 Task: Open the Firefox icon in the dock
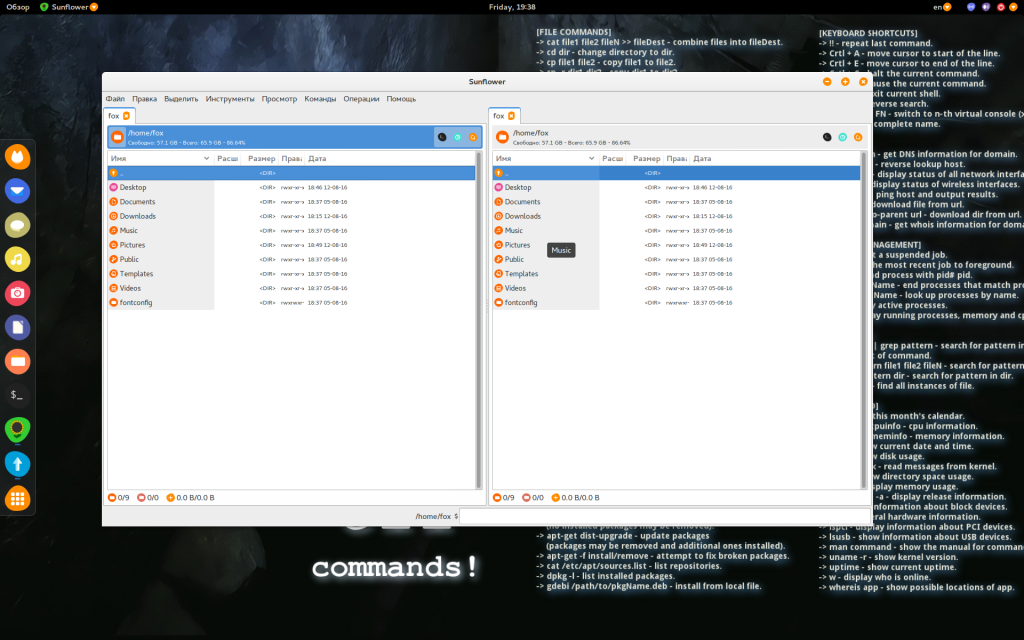18,157
